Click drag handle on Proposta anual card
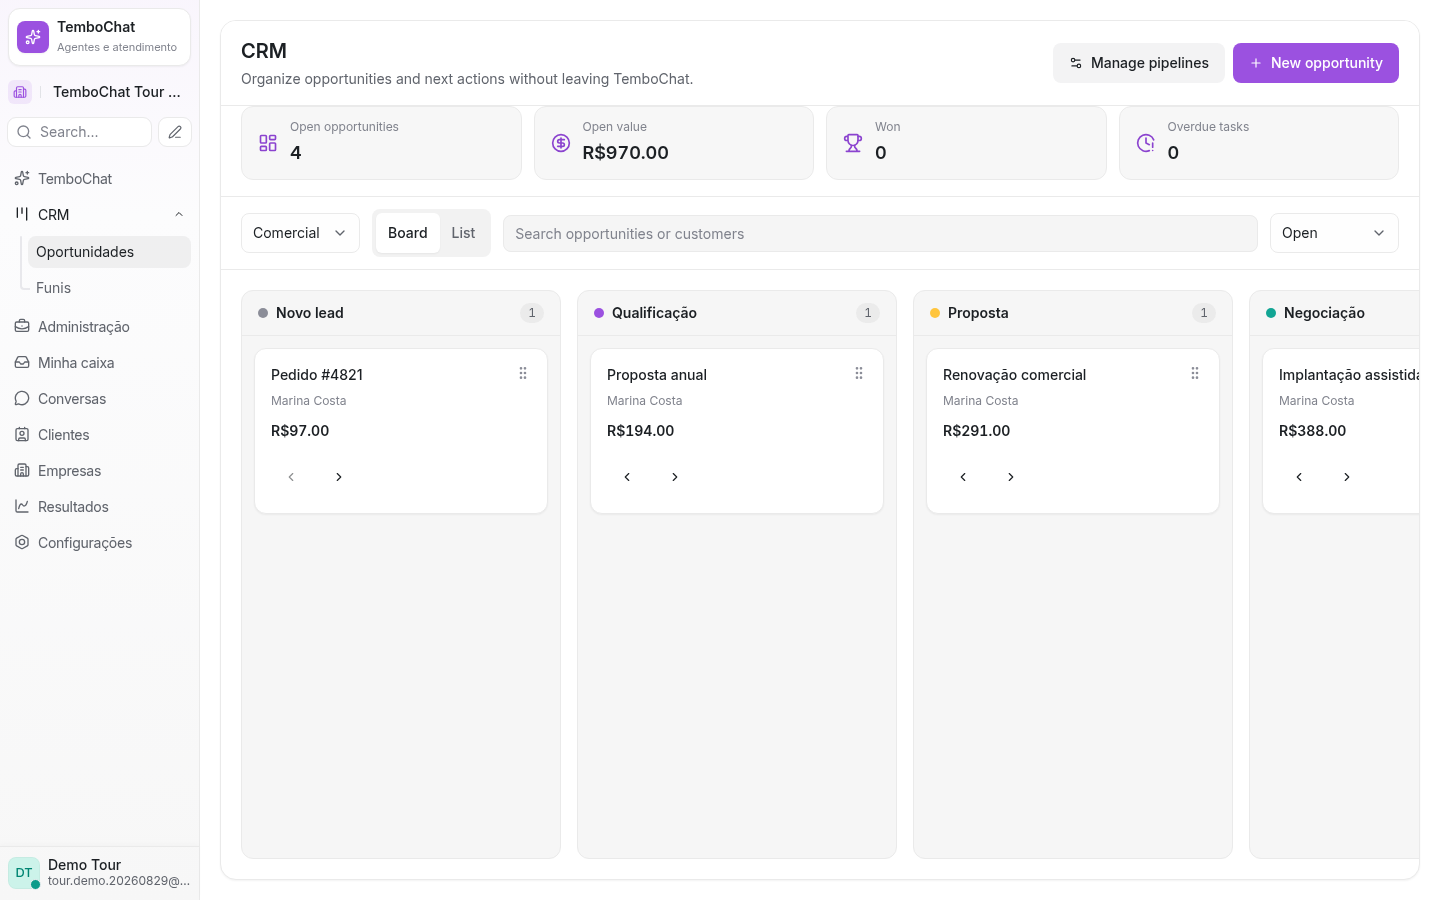1440x900 pixels. click(x=859, y=373)
